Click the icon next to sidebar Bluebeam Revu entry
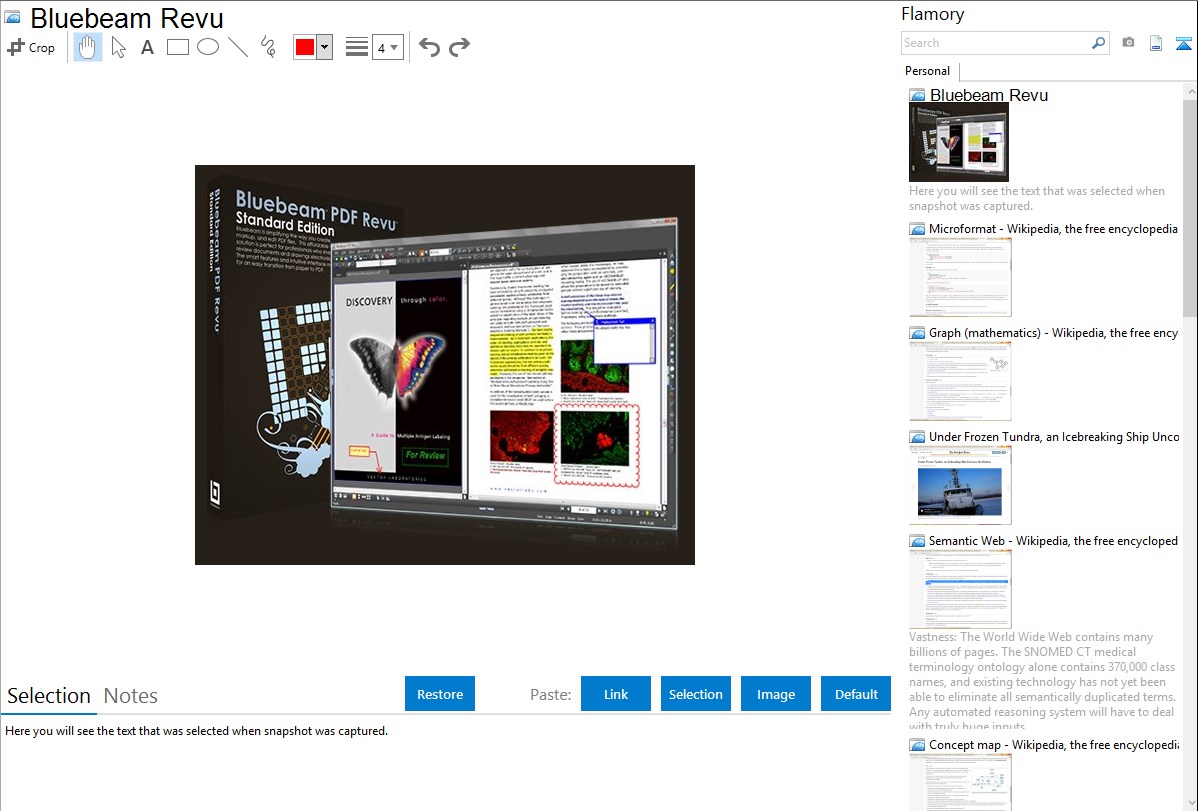1198x811 pixels. [x=917, y=95]
